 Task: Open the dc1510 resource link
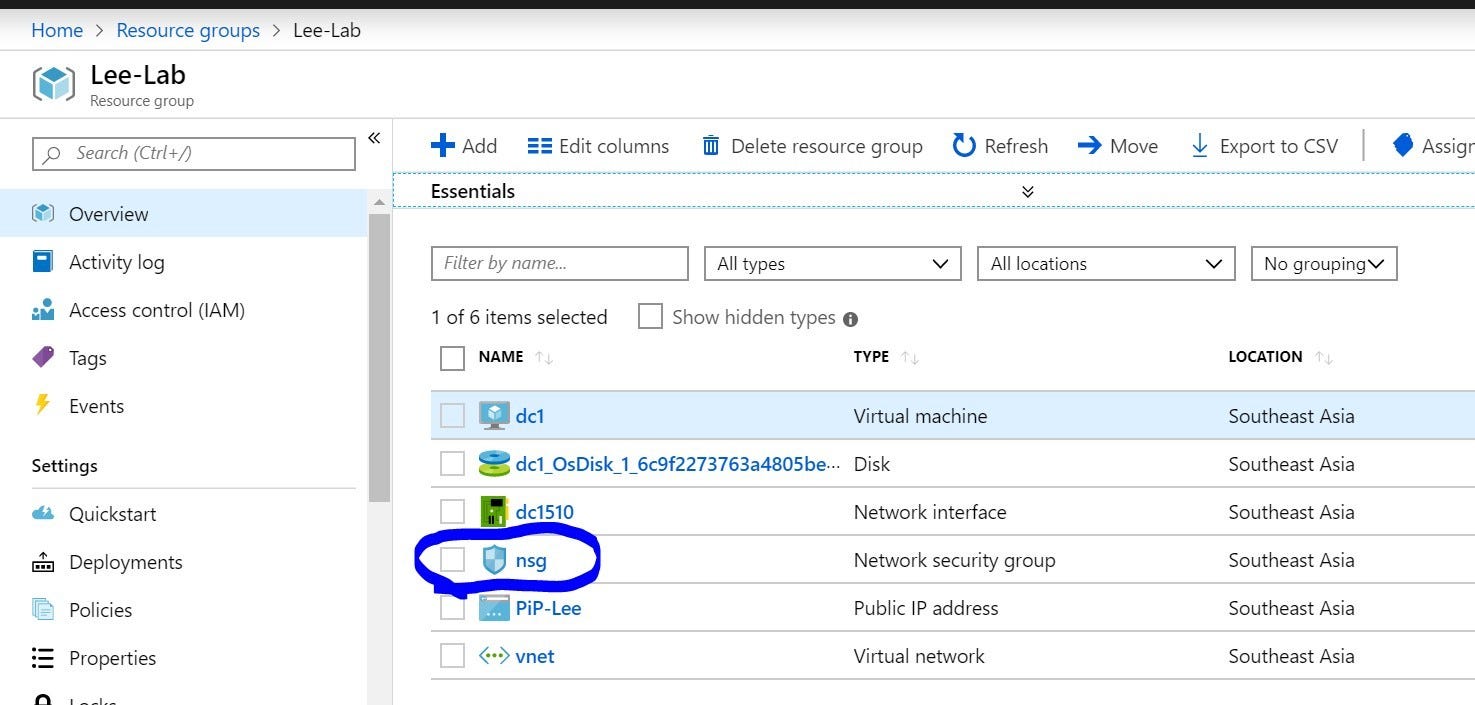tap(545, 511)
